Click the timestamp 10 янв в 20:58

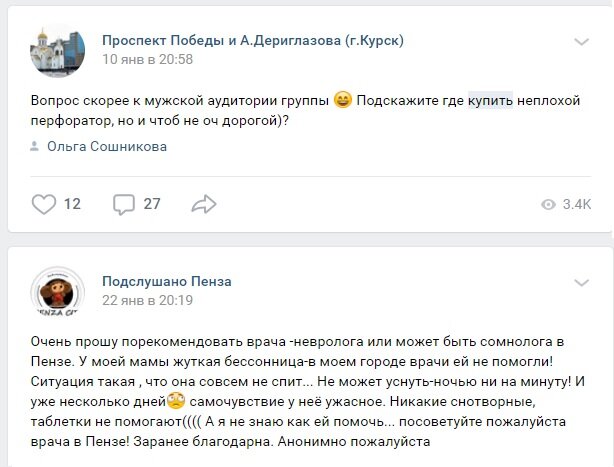(148, 59)
